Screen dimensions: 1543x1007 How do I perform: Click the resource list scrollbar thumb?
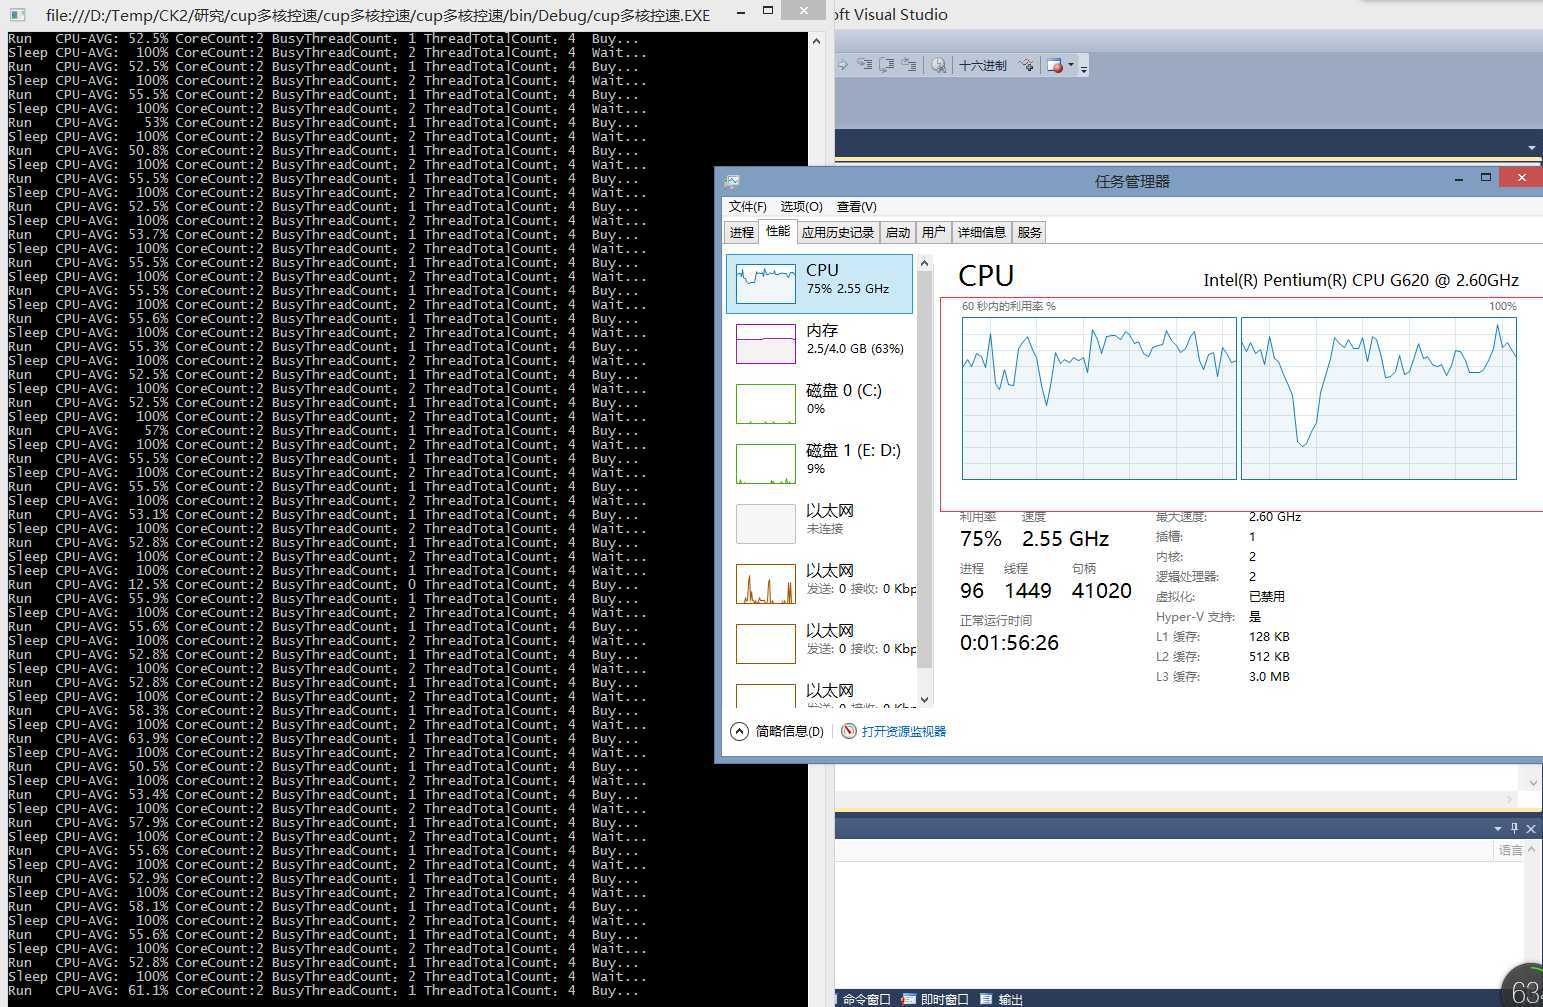click(924, 470)
